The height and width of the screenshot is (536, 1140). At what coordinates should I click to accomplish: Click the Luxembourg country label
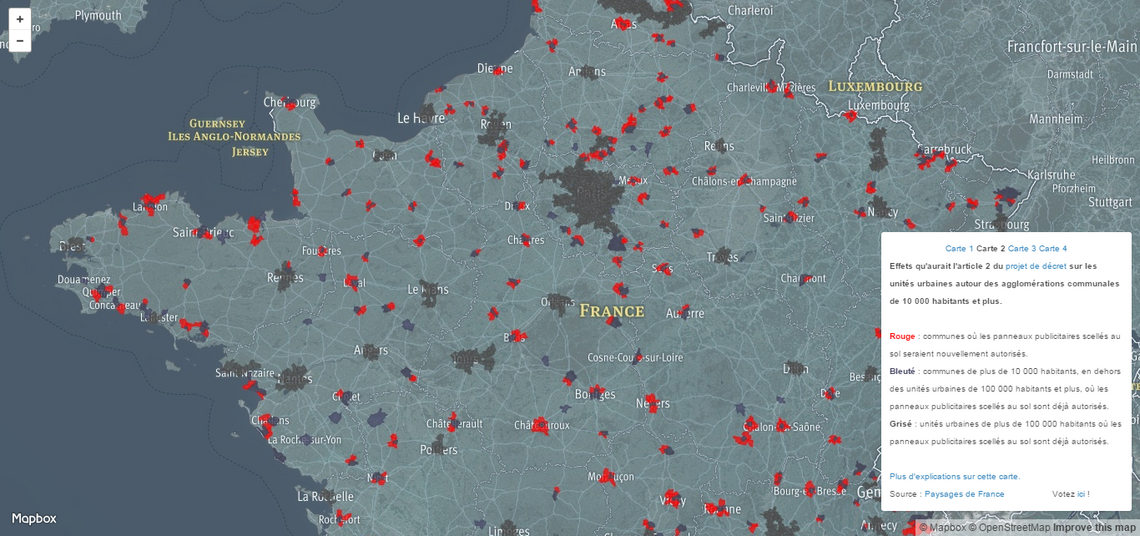click(x=875, y=87)
